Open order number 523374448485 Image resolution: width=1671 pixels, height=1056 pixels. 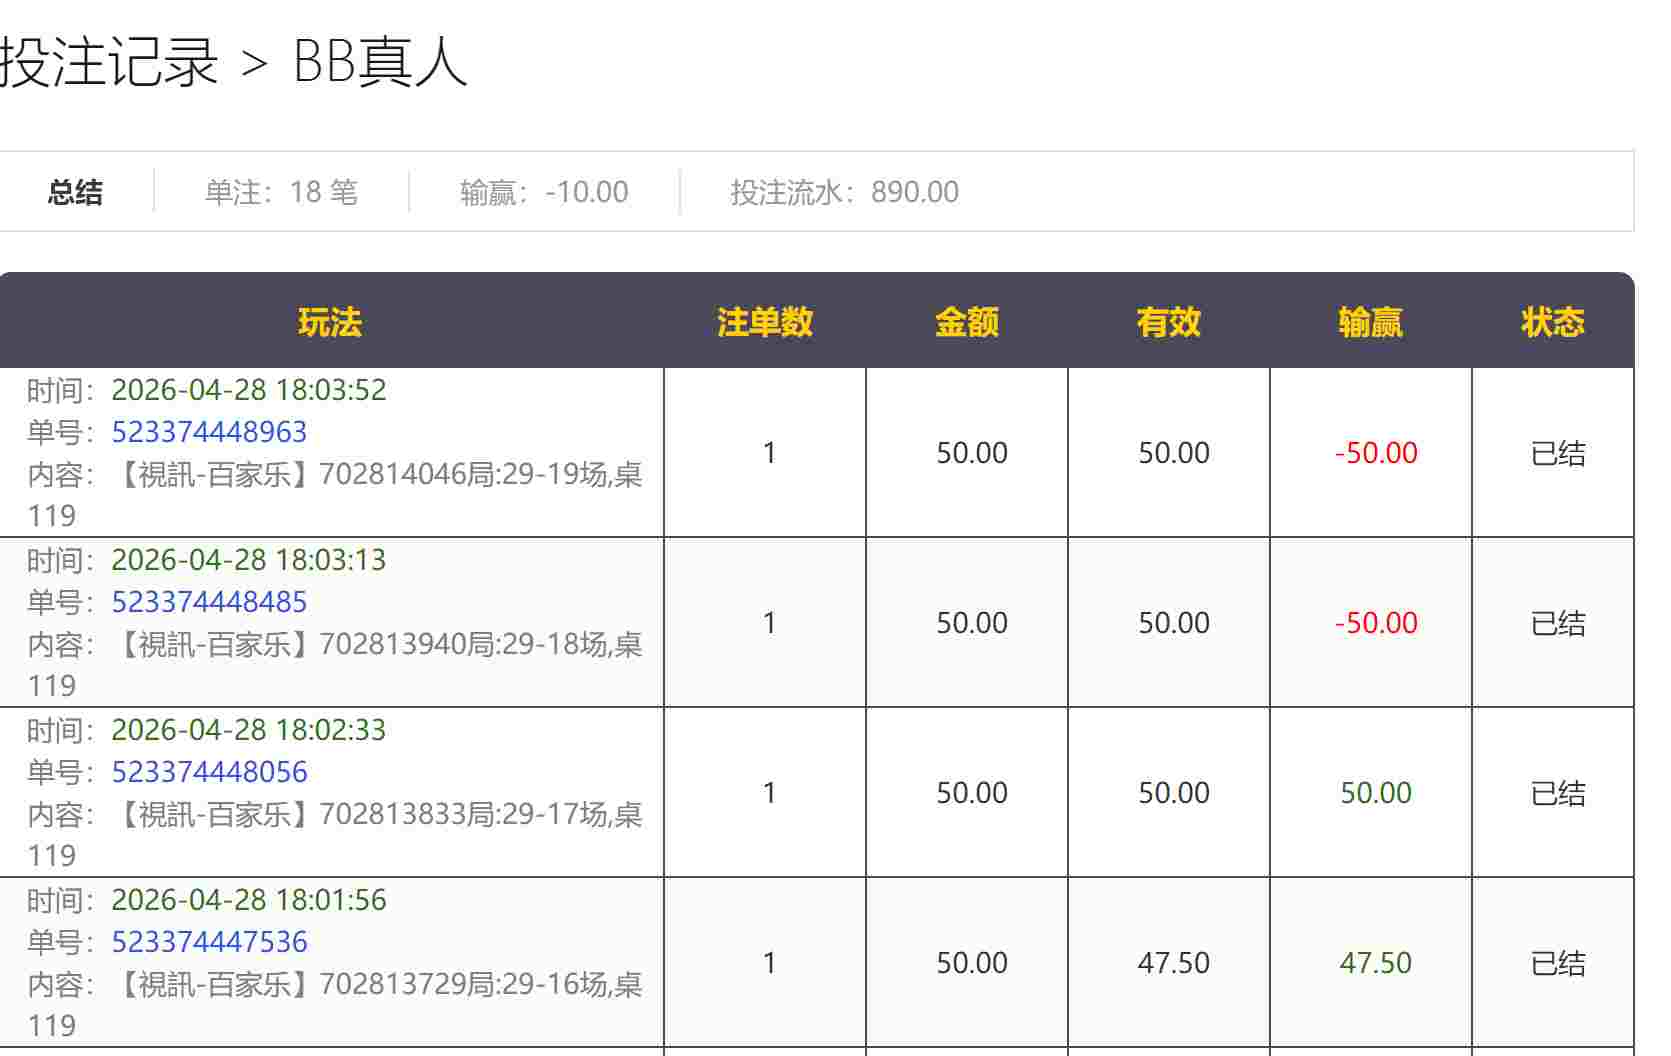(x=209, y=602)
